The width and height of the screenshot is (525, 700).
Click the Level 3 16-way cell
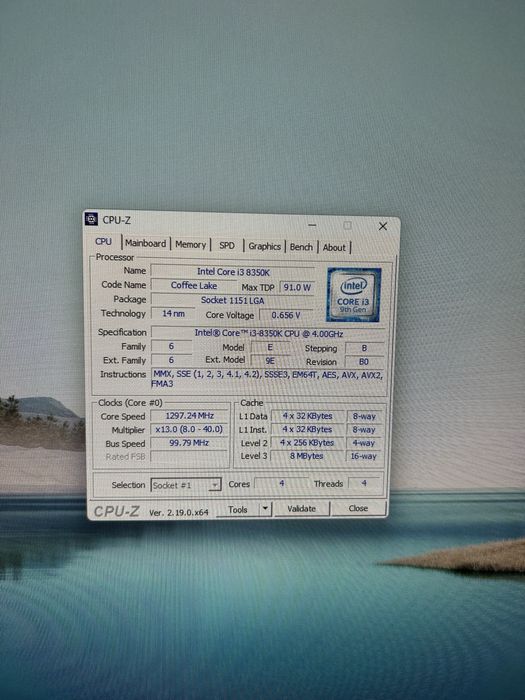(363, 457)
